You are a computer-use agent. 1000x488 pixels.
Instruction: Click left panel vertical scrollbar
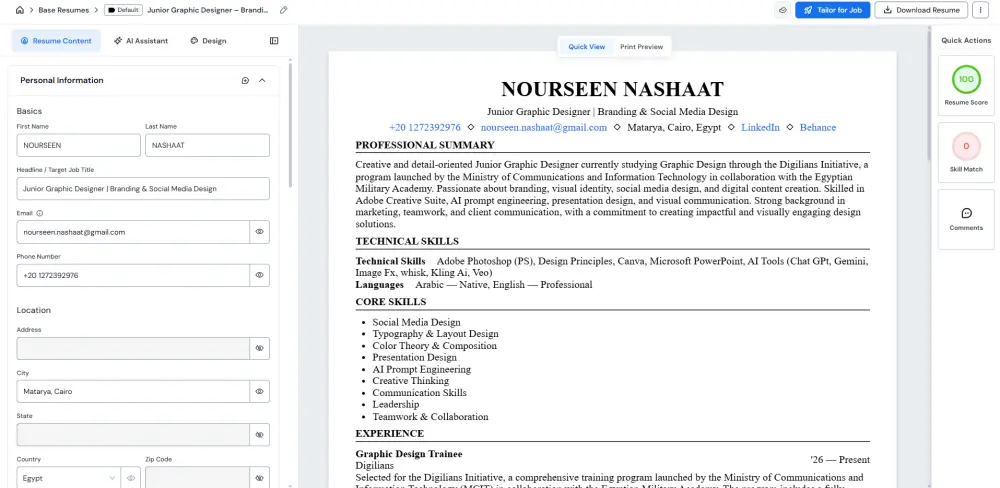pyautogui.click(x=290, y=124)
